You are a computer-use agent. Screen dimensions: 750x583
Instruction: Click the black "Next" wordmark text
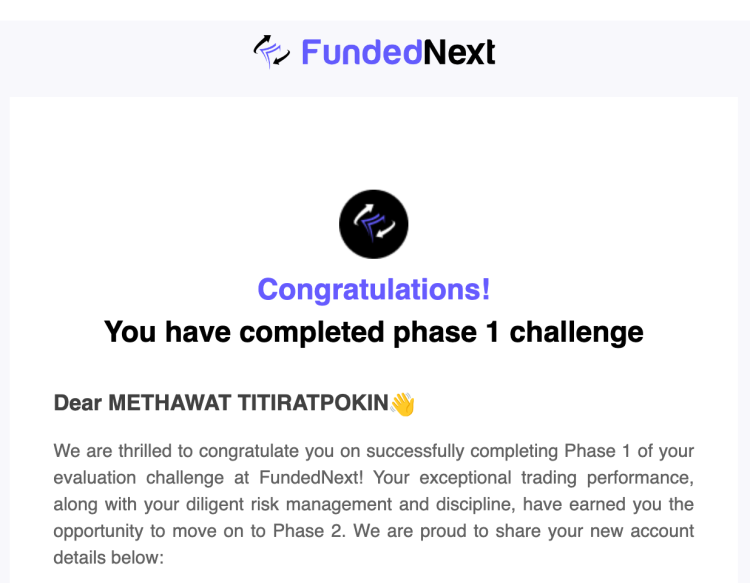pos(459,51)
